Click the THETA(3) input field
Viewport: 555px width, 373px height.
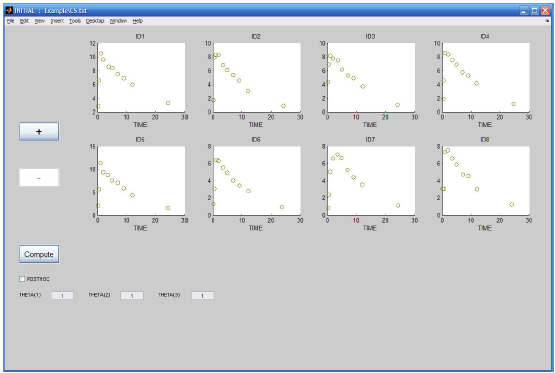pyautogui.click(x=202, y=295)
